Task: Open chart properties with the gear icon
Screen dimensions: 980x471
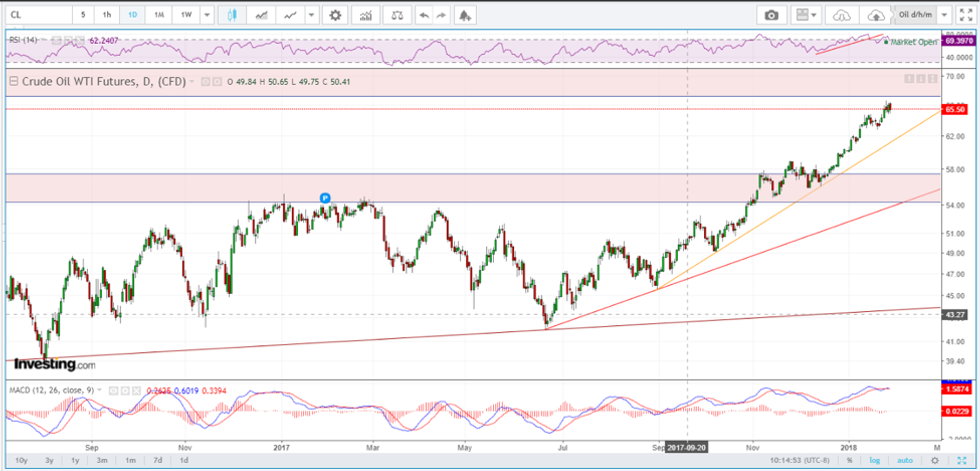Action: [x=335, y=15]
